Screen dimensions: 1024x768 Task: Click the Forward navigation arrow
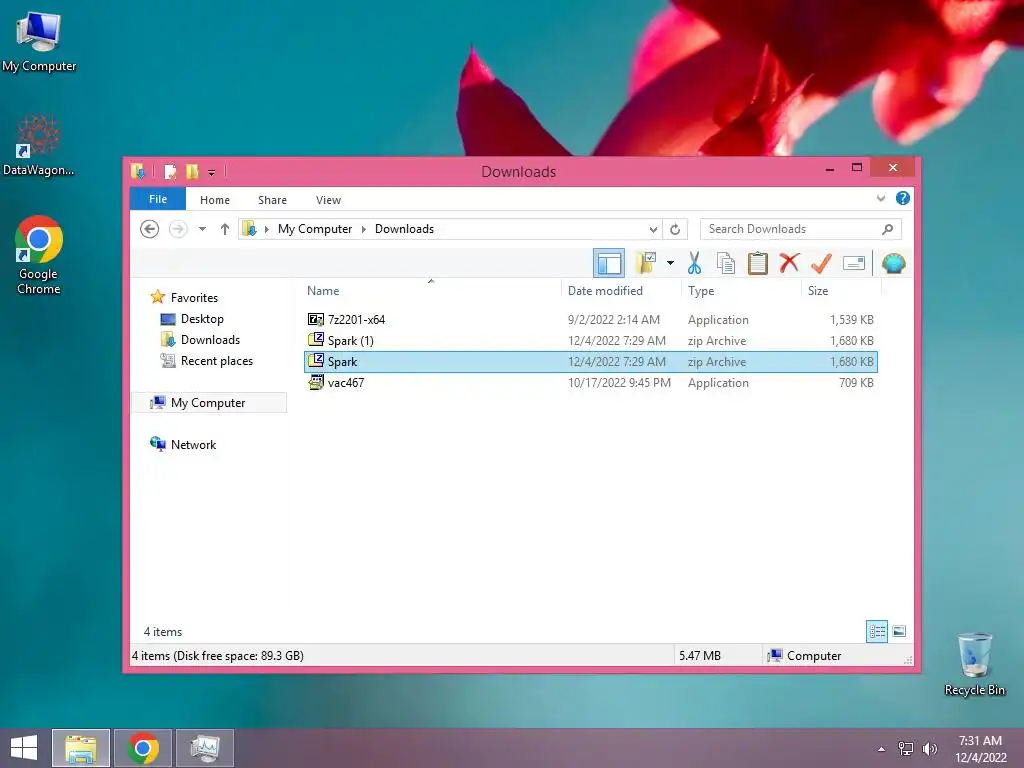pos(178,229)
